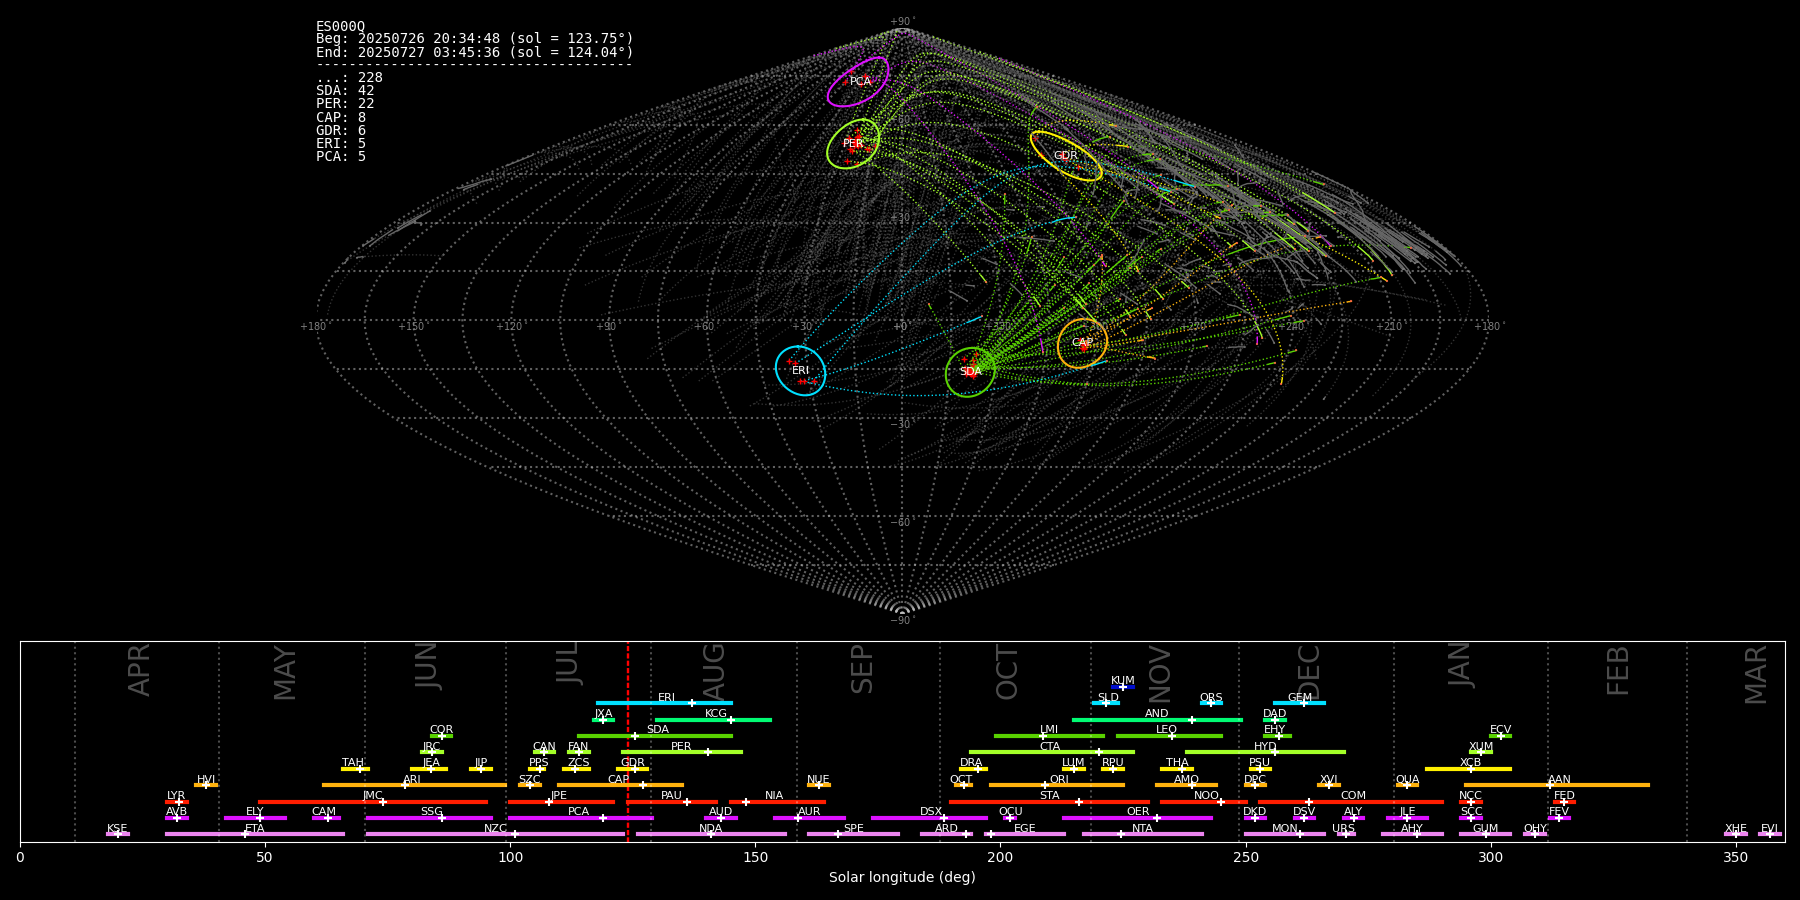
Task: Select the 'APR' month label
Action: [139, 670]
